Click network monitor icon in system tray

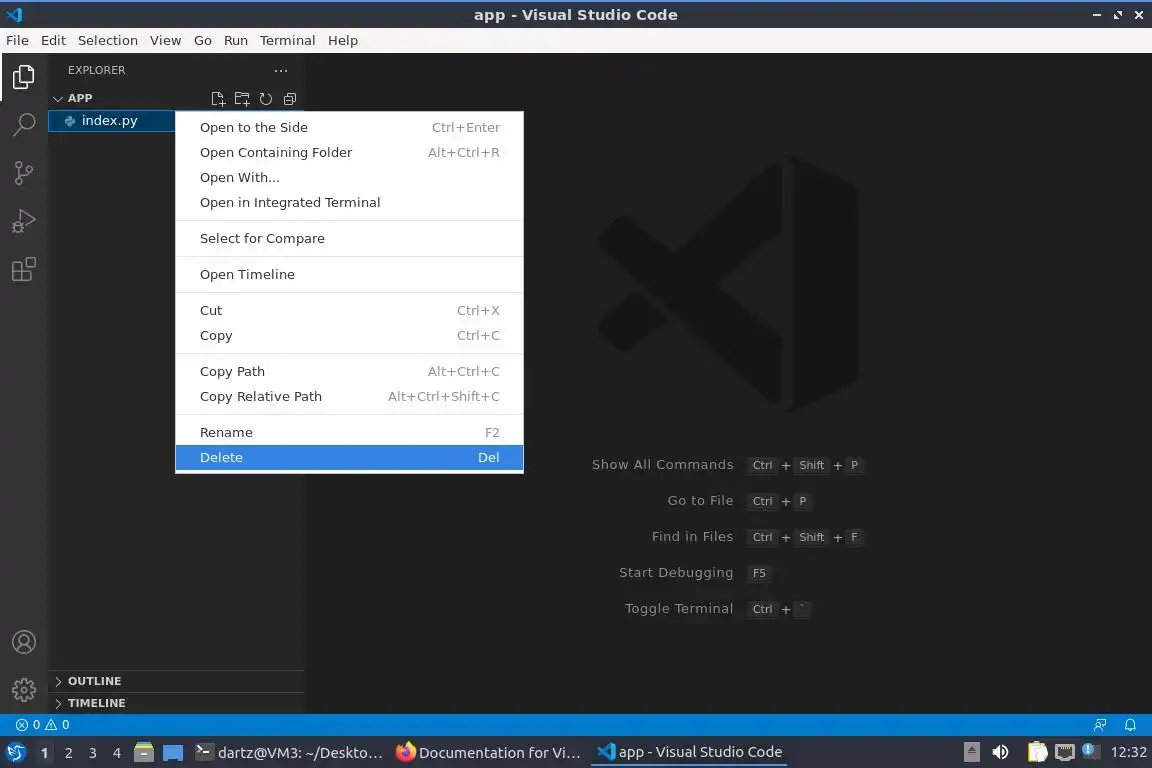click(1065, 752)
